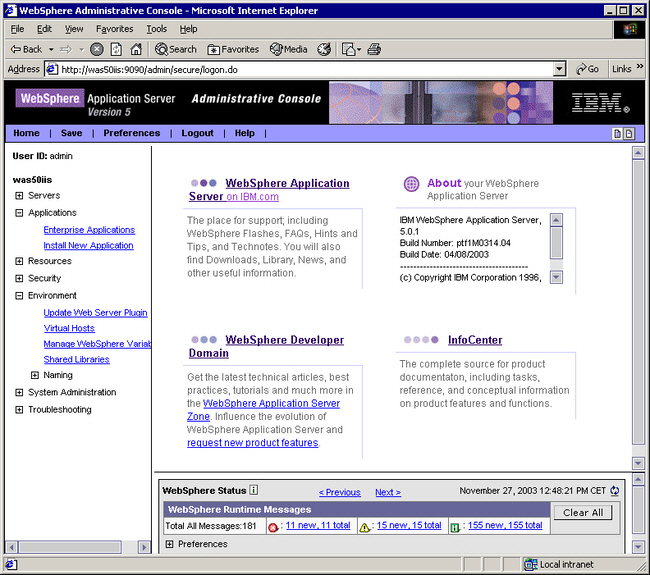Click the Back arrow toolbar button

26,49
